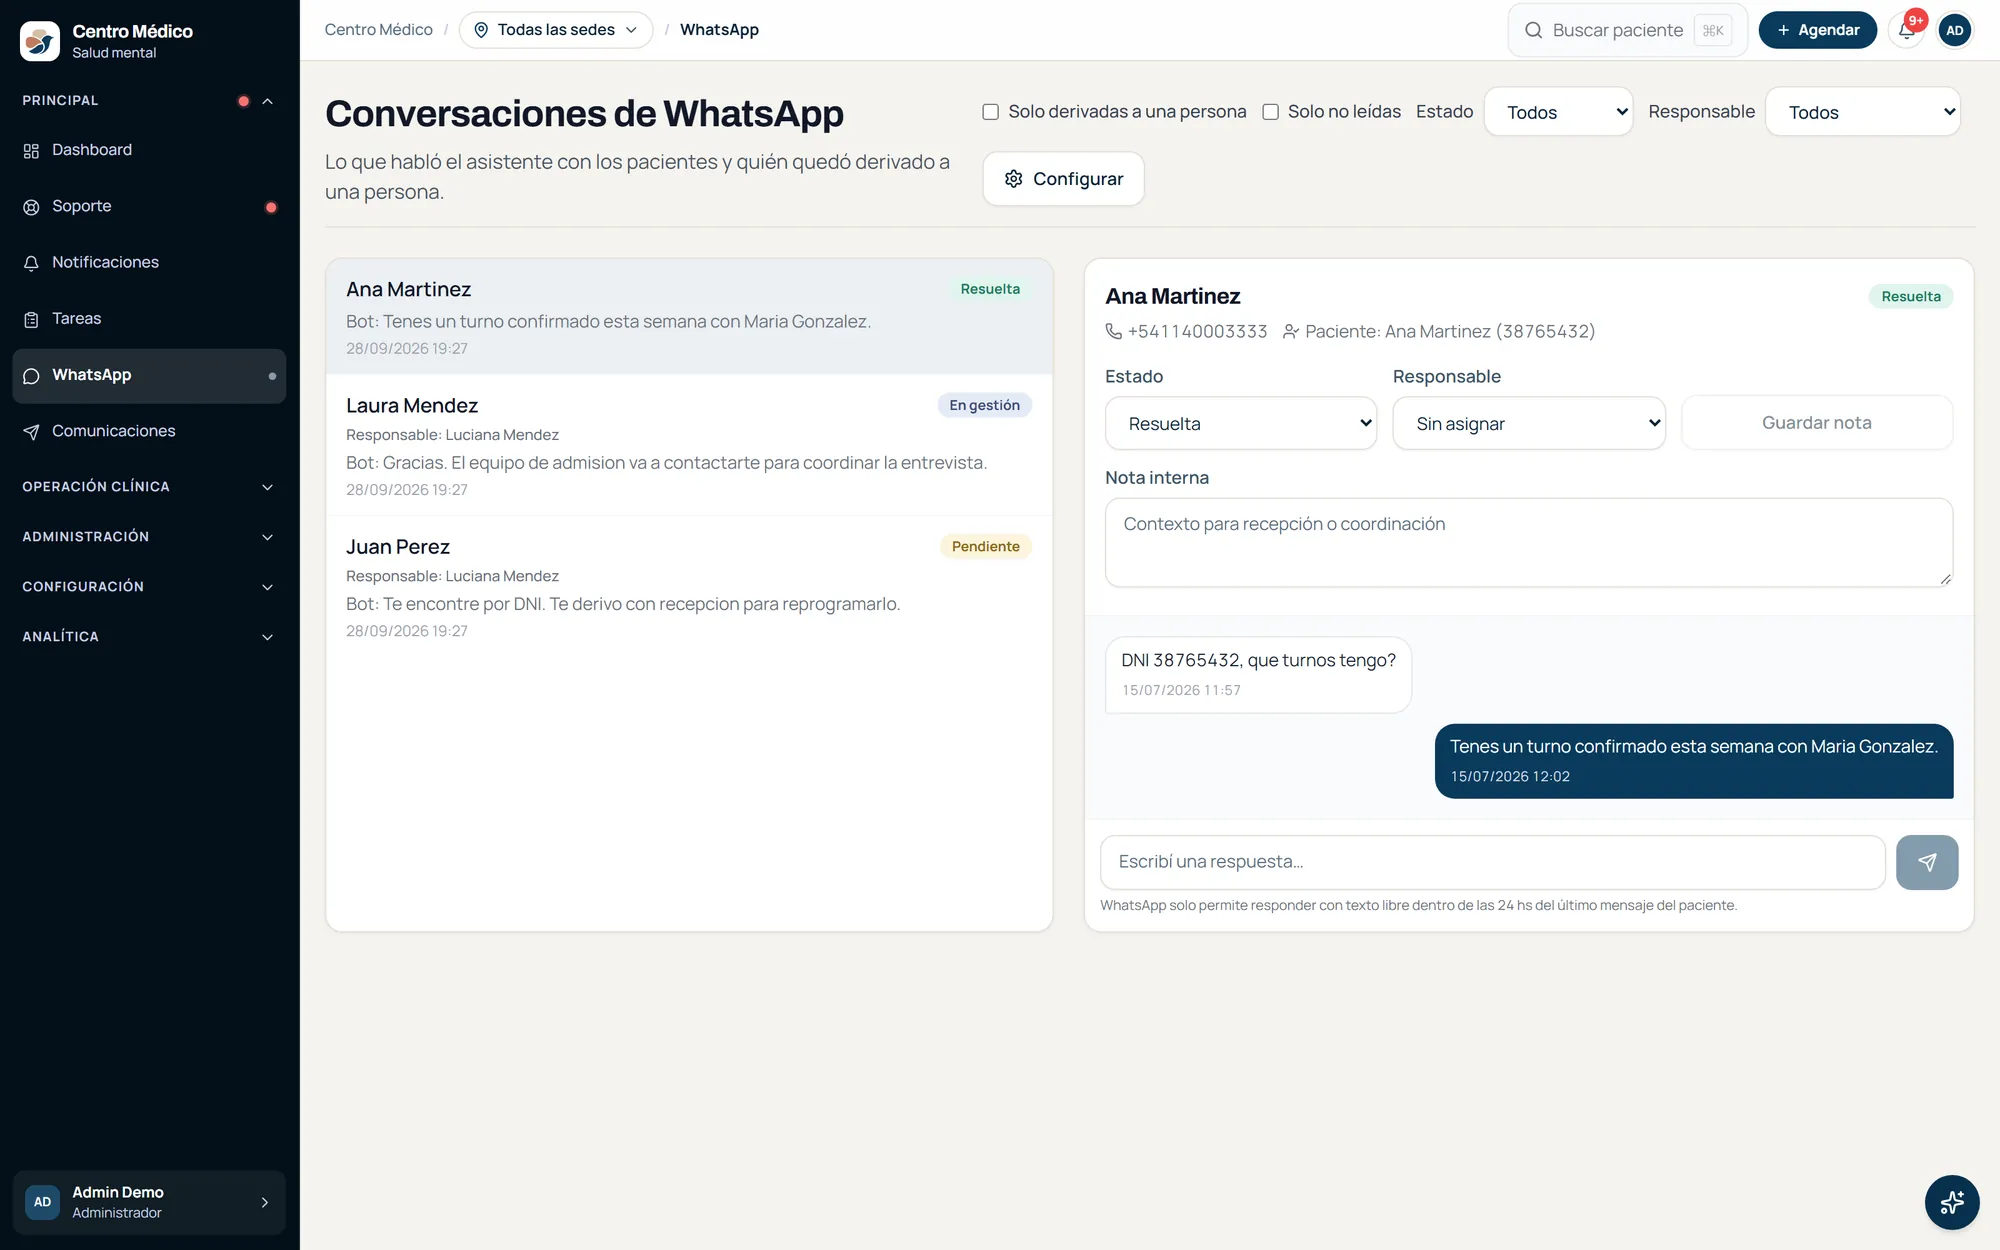Click the send message paper plane button
2000x1250 pixels.
1927,862
